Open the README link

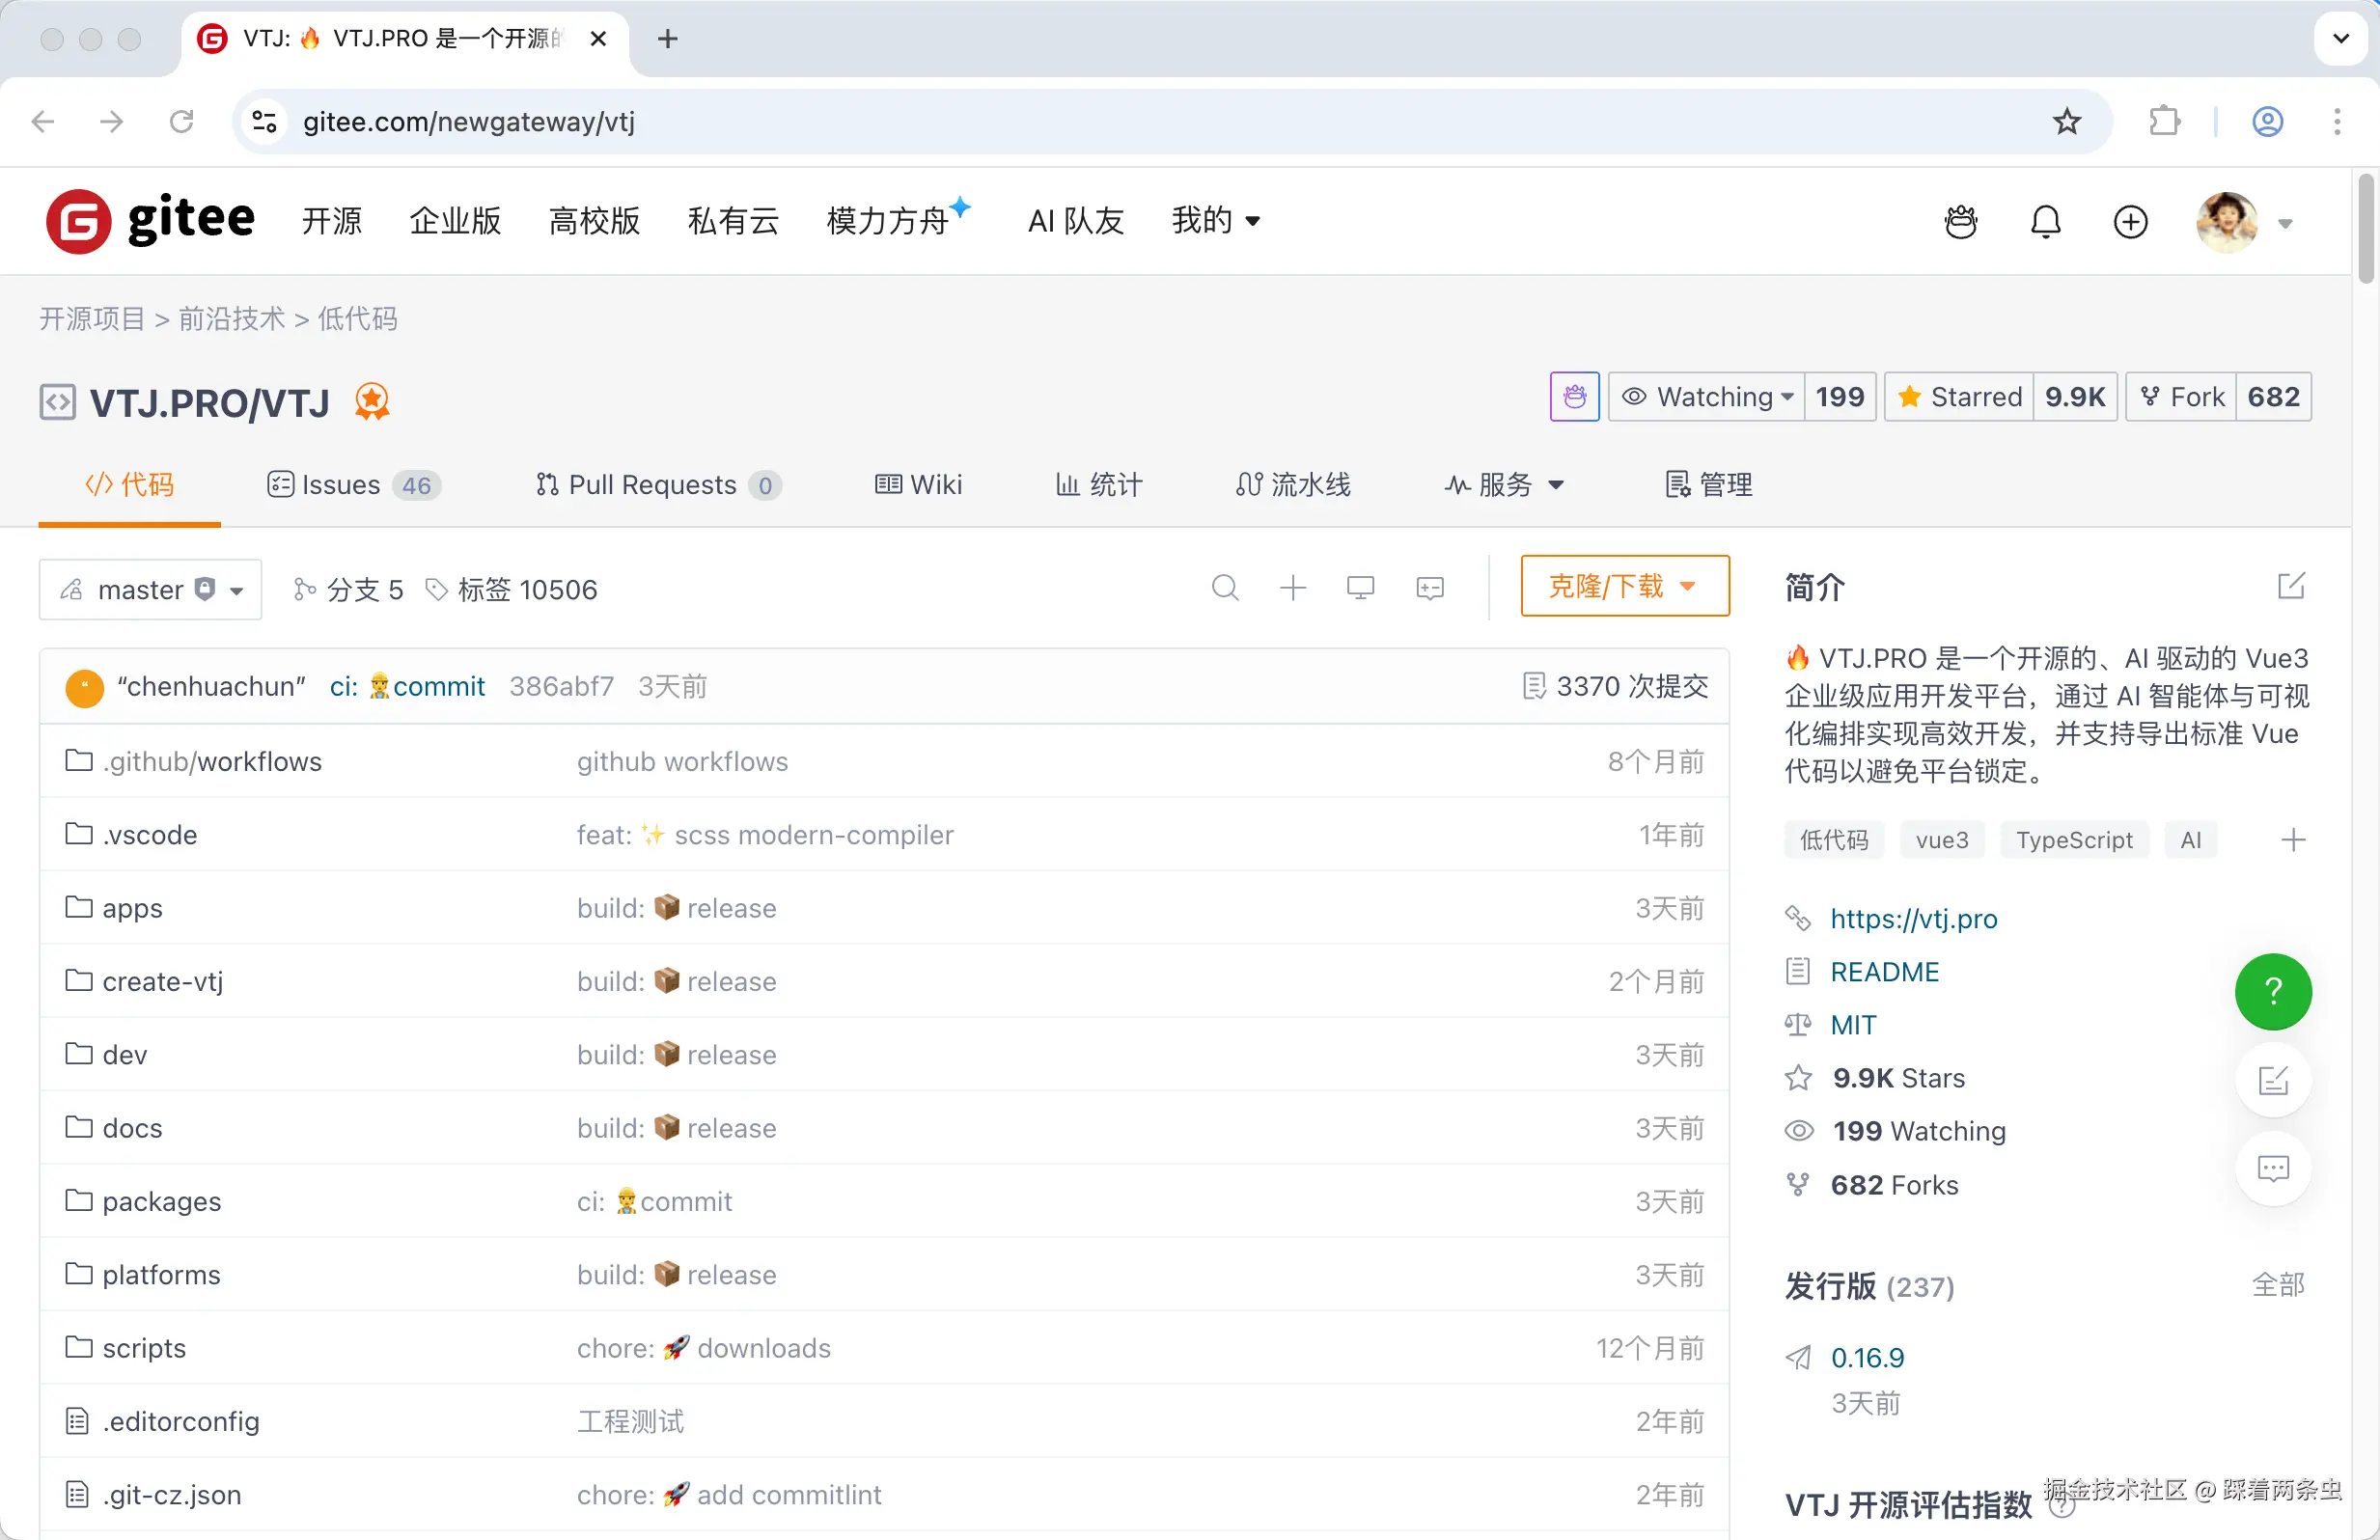[1884, 971]
